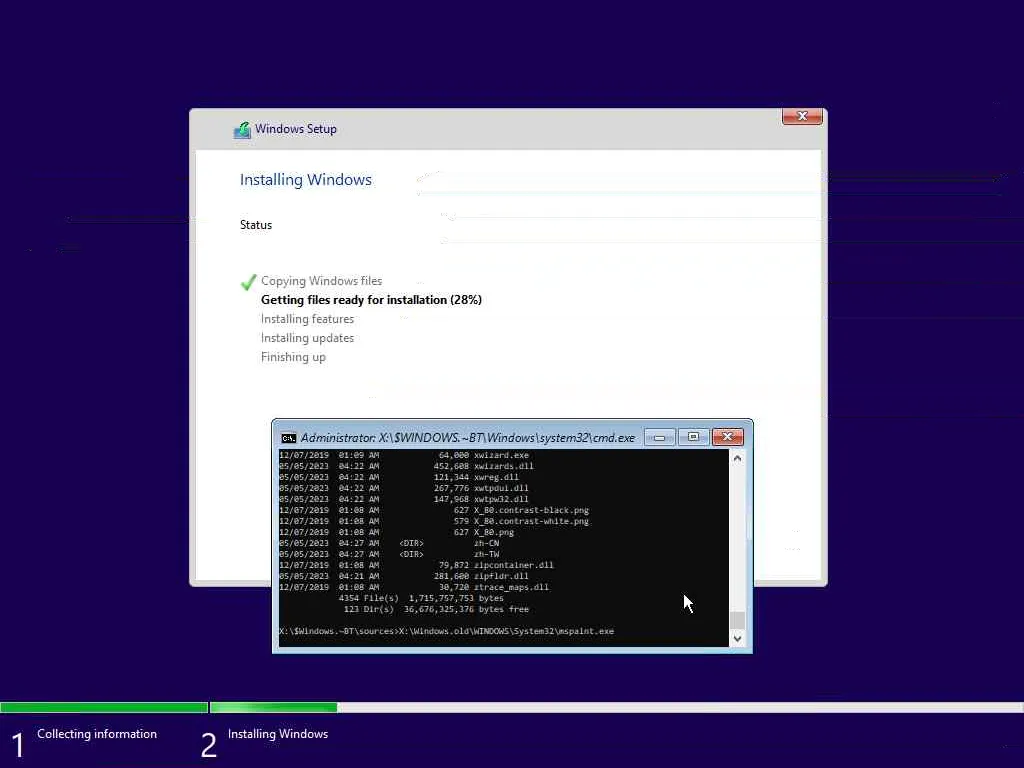Click the xwizards.dll line in cmd

click(406, 466)
